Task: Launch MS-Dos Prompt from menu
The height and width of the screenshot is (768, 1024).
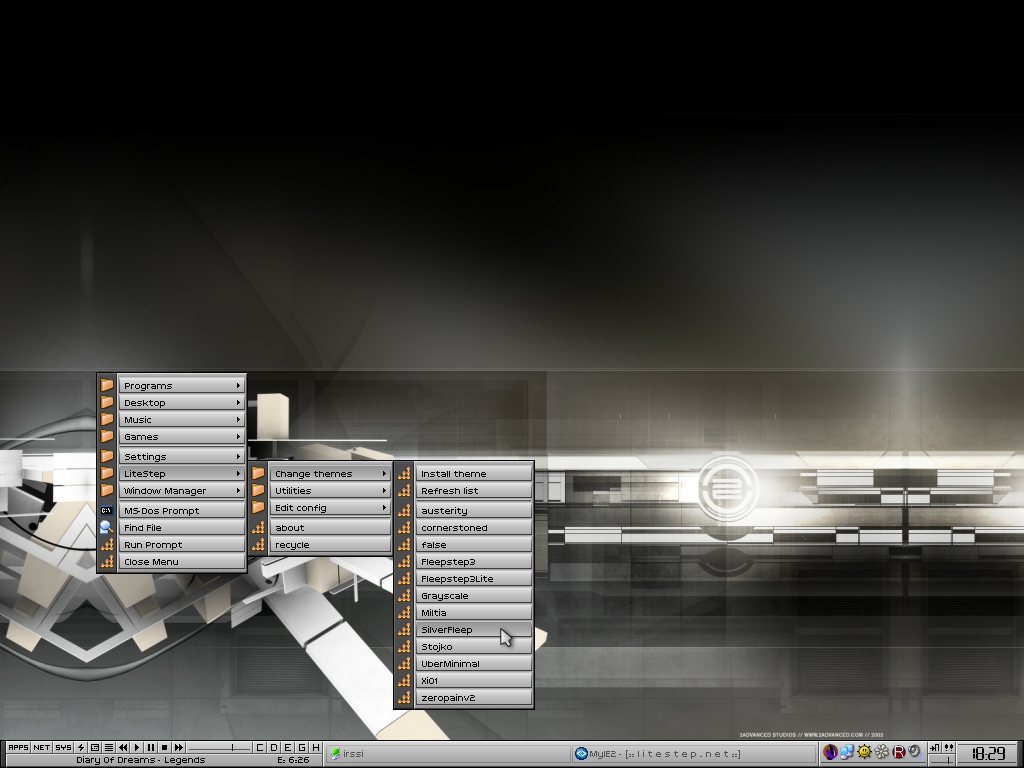Action: point(182,511)
